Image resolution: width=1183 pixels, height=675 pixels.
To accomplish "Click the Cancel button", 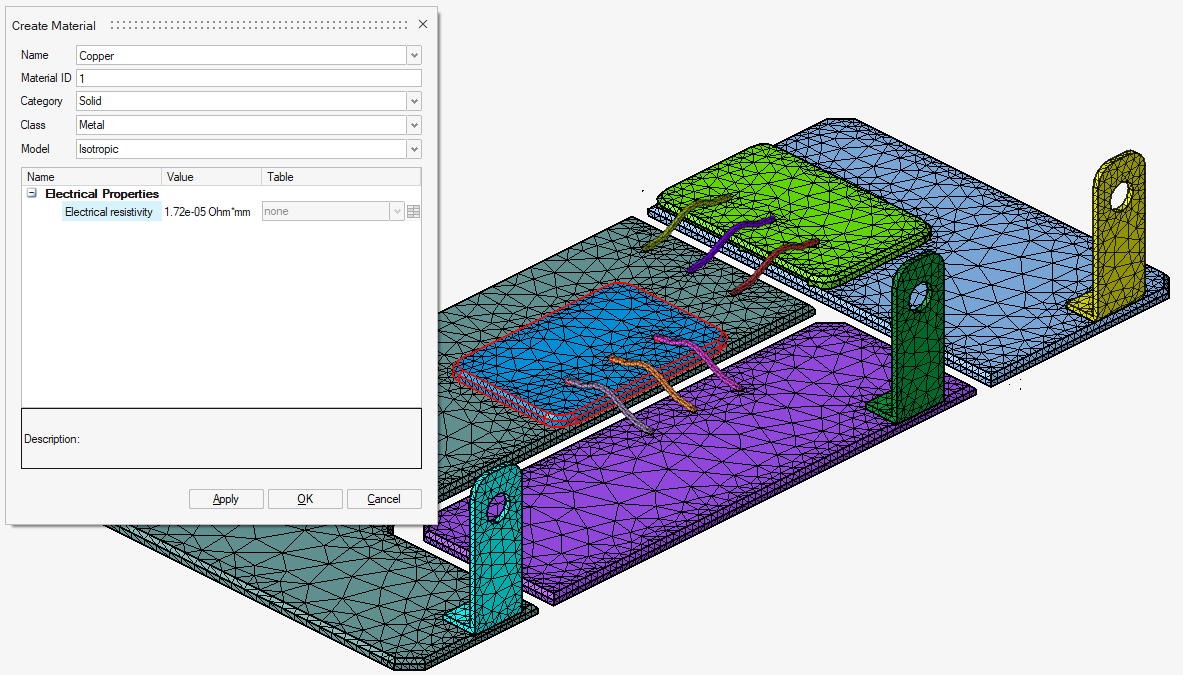I will coord(384,499).
